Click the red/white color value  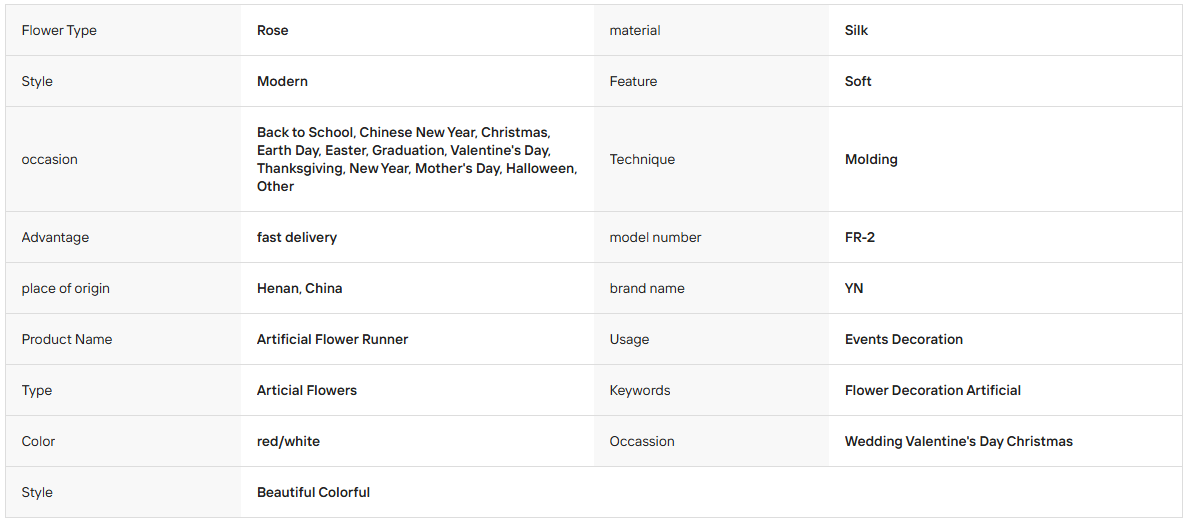click(x=288, y=441)
